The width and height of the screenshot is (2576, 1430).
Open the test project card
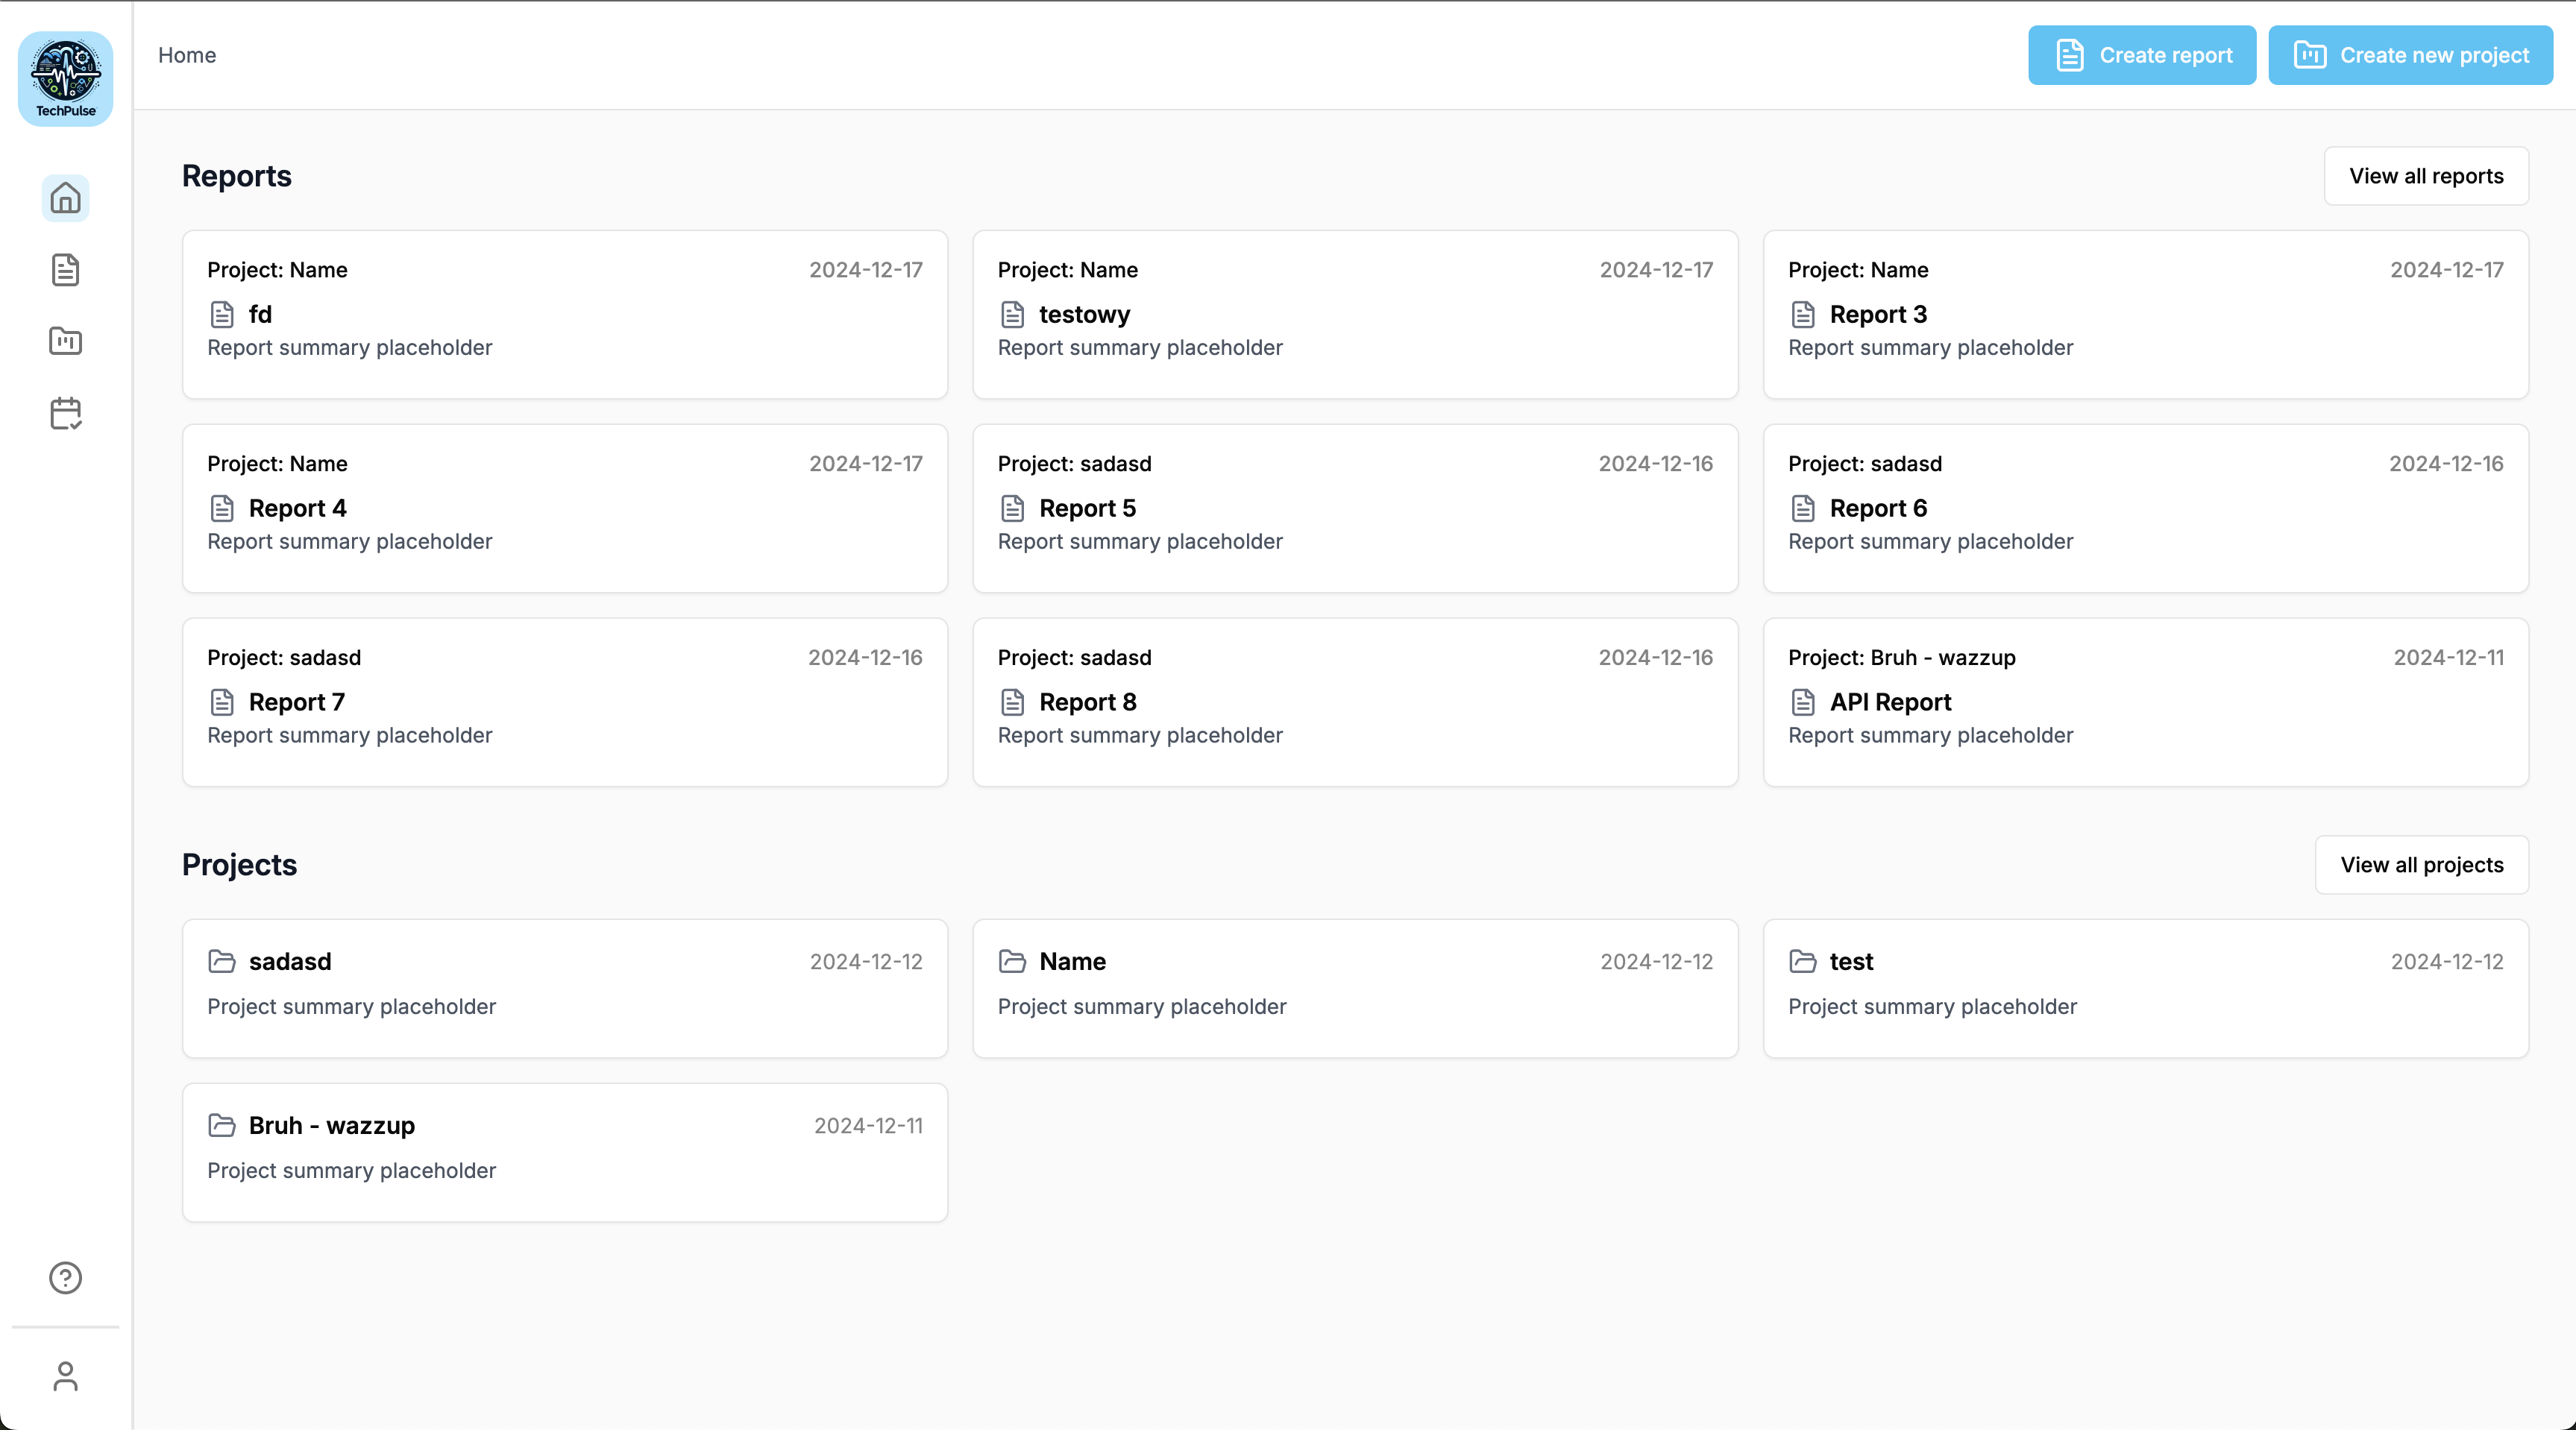pyautogui.click(x=2145, y=988)
